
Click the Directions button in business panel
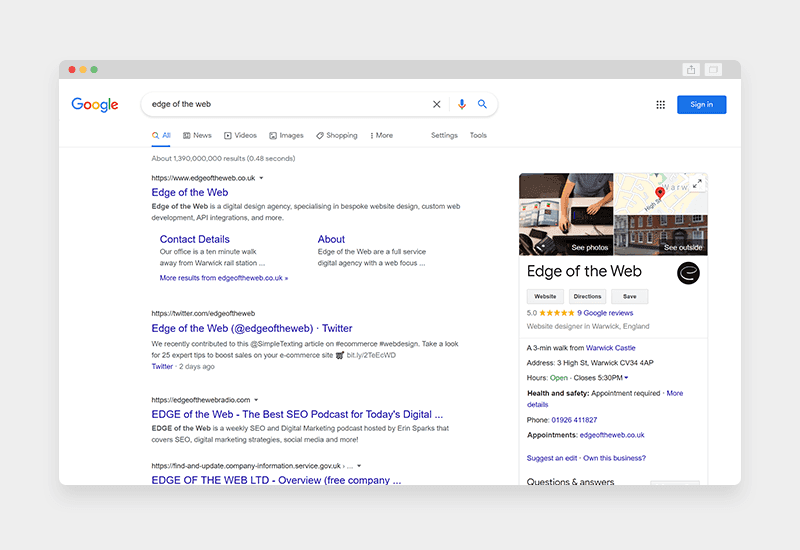[587, 296]
